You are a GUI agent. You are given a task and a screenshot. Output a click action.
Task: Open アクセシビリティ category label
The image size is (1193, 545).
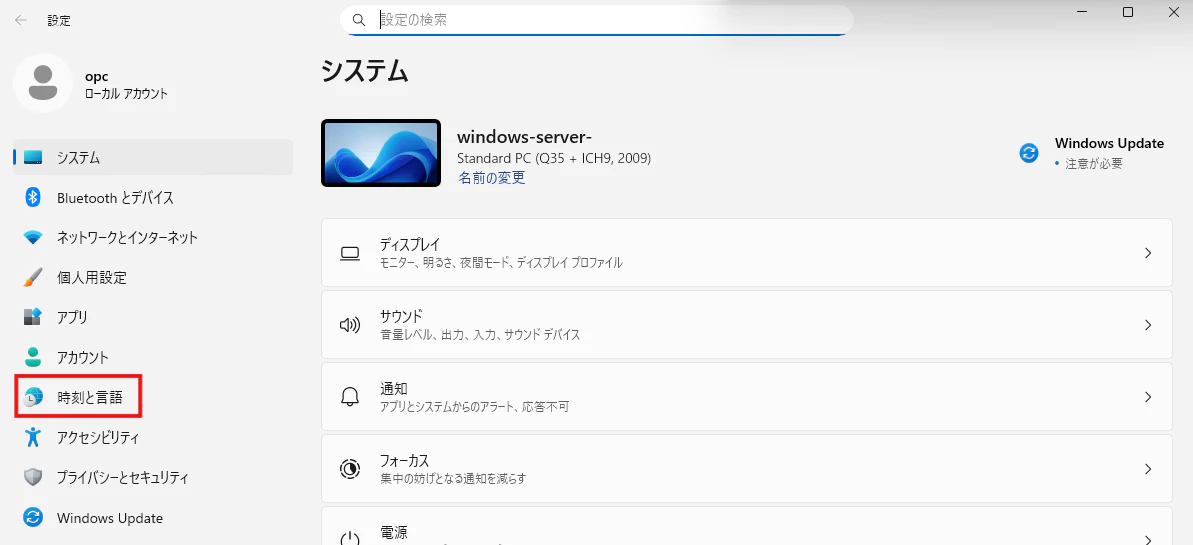[98, 438]
